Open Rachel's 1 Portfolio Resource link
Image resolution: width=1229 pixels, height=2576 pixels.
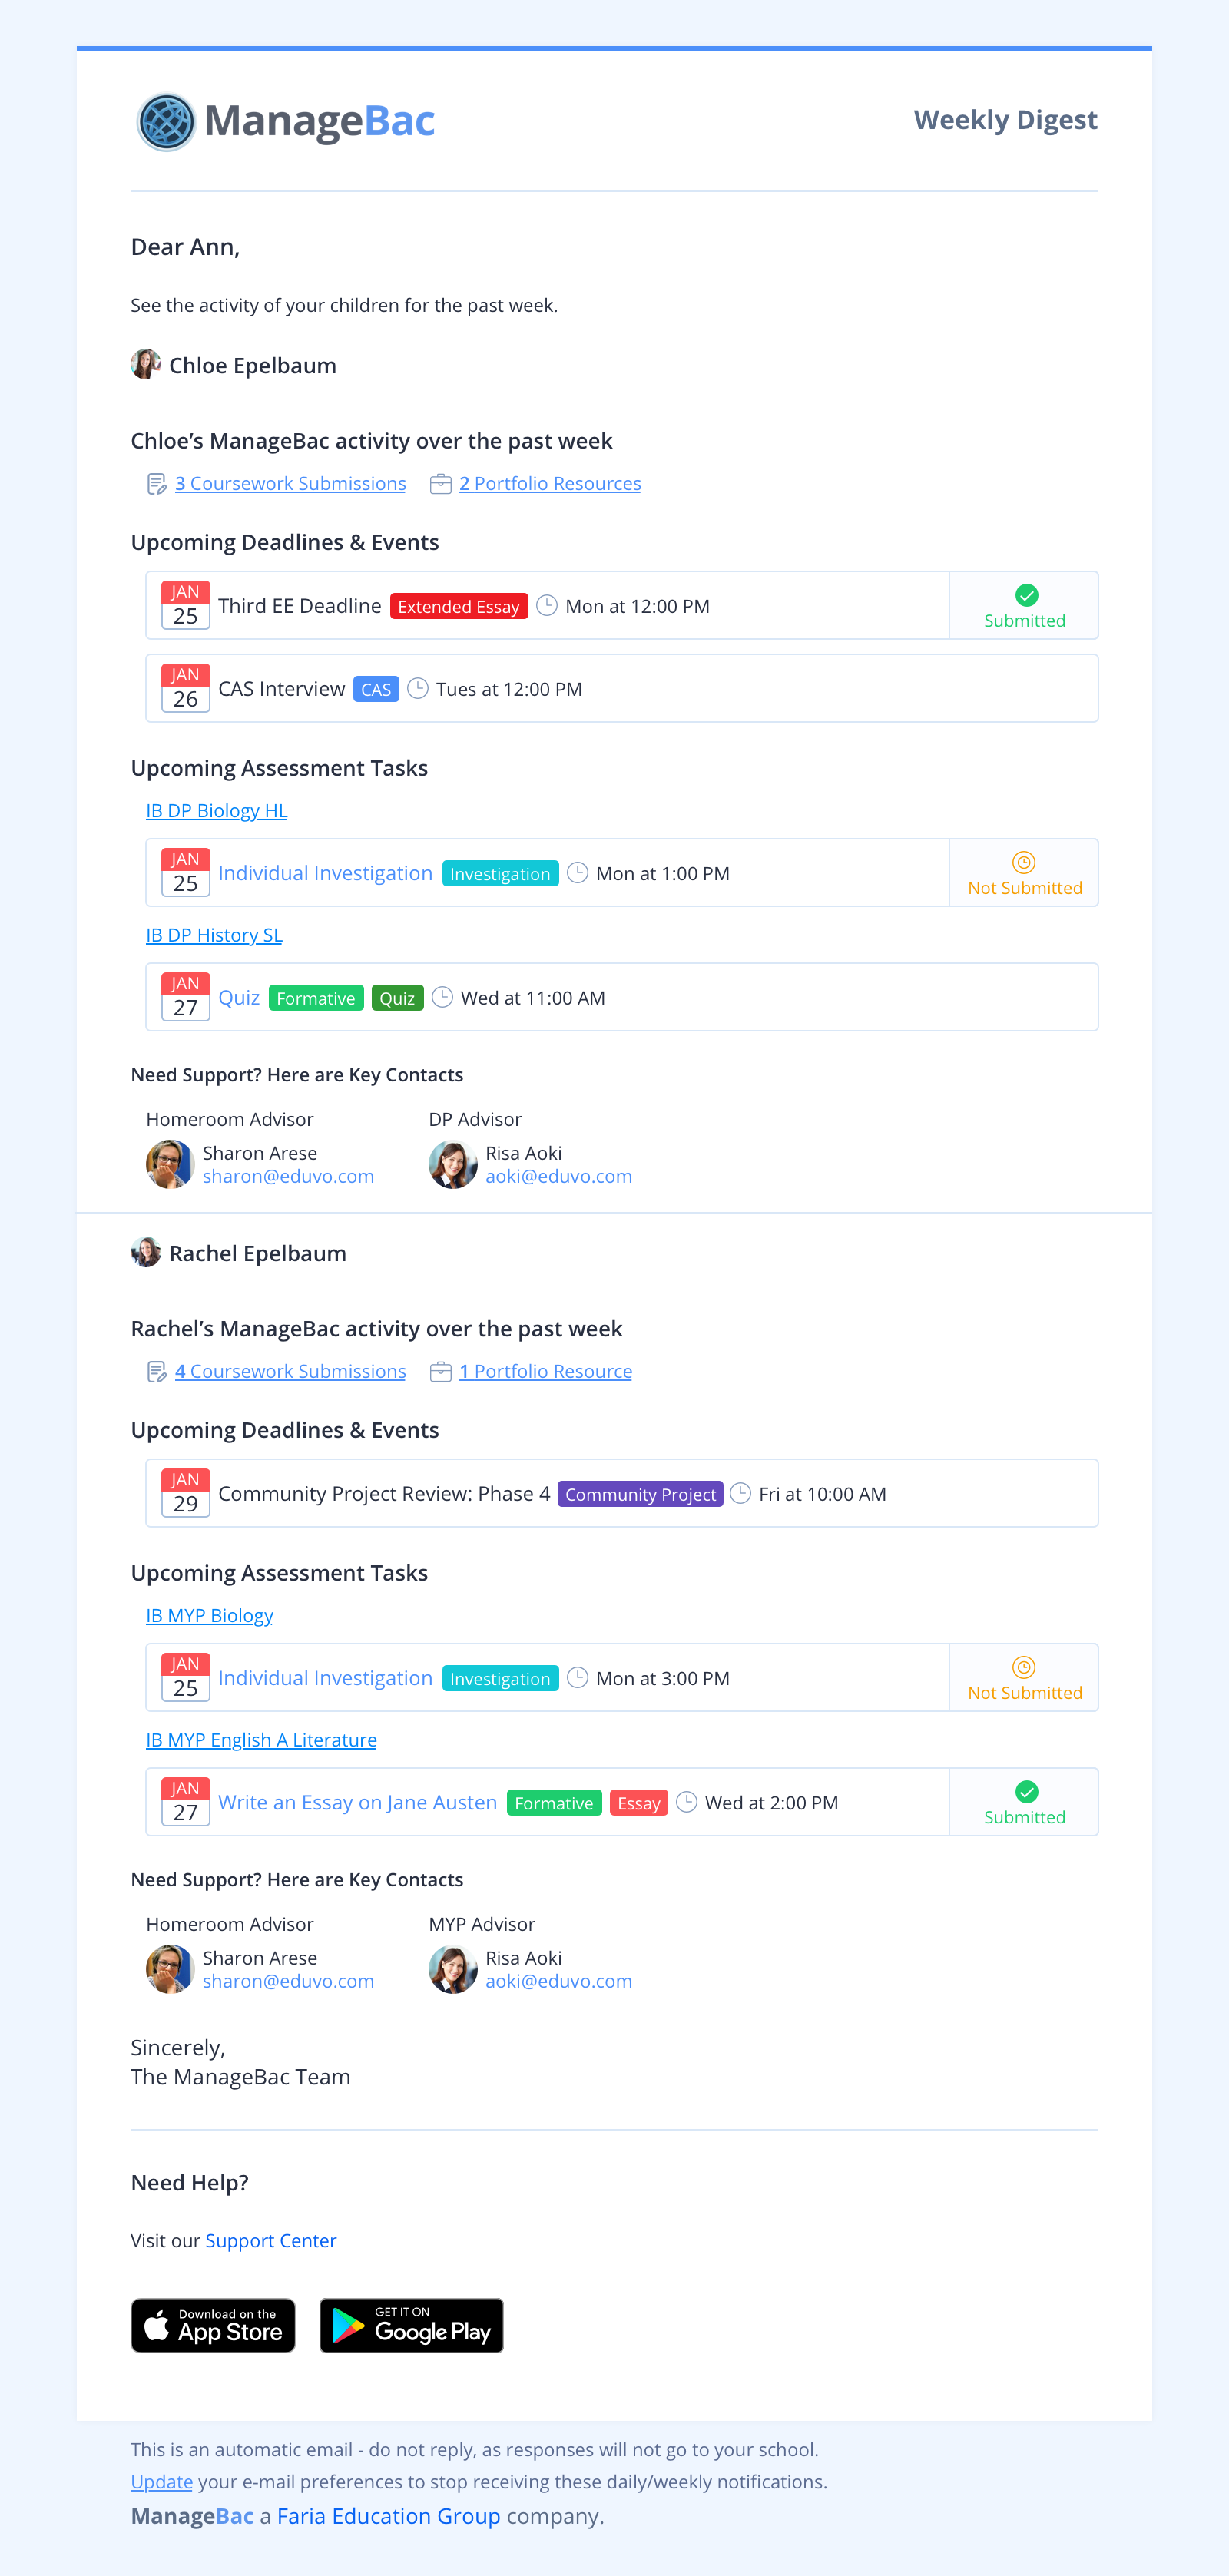click(x=545, y=1371)
